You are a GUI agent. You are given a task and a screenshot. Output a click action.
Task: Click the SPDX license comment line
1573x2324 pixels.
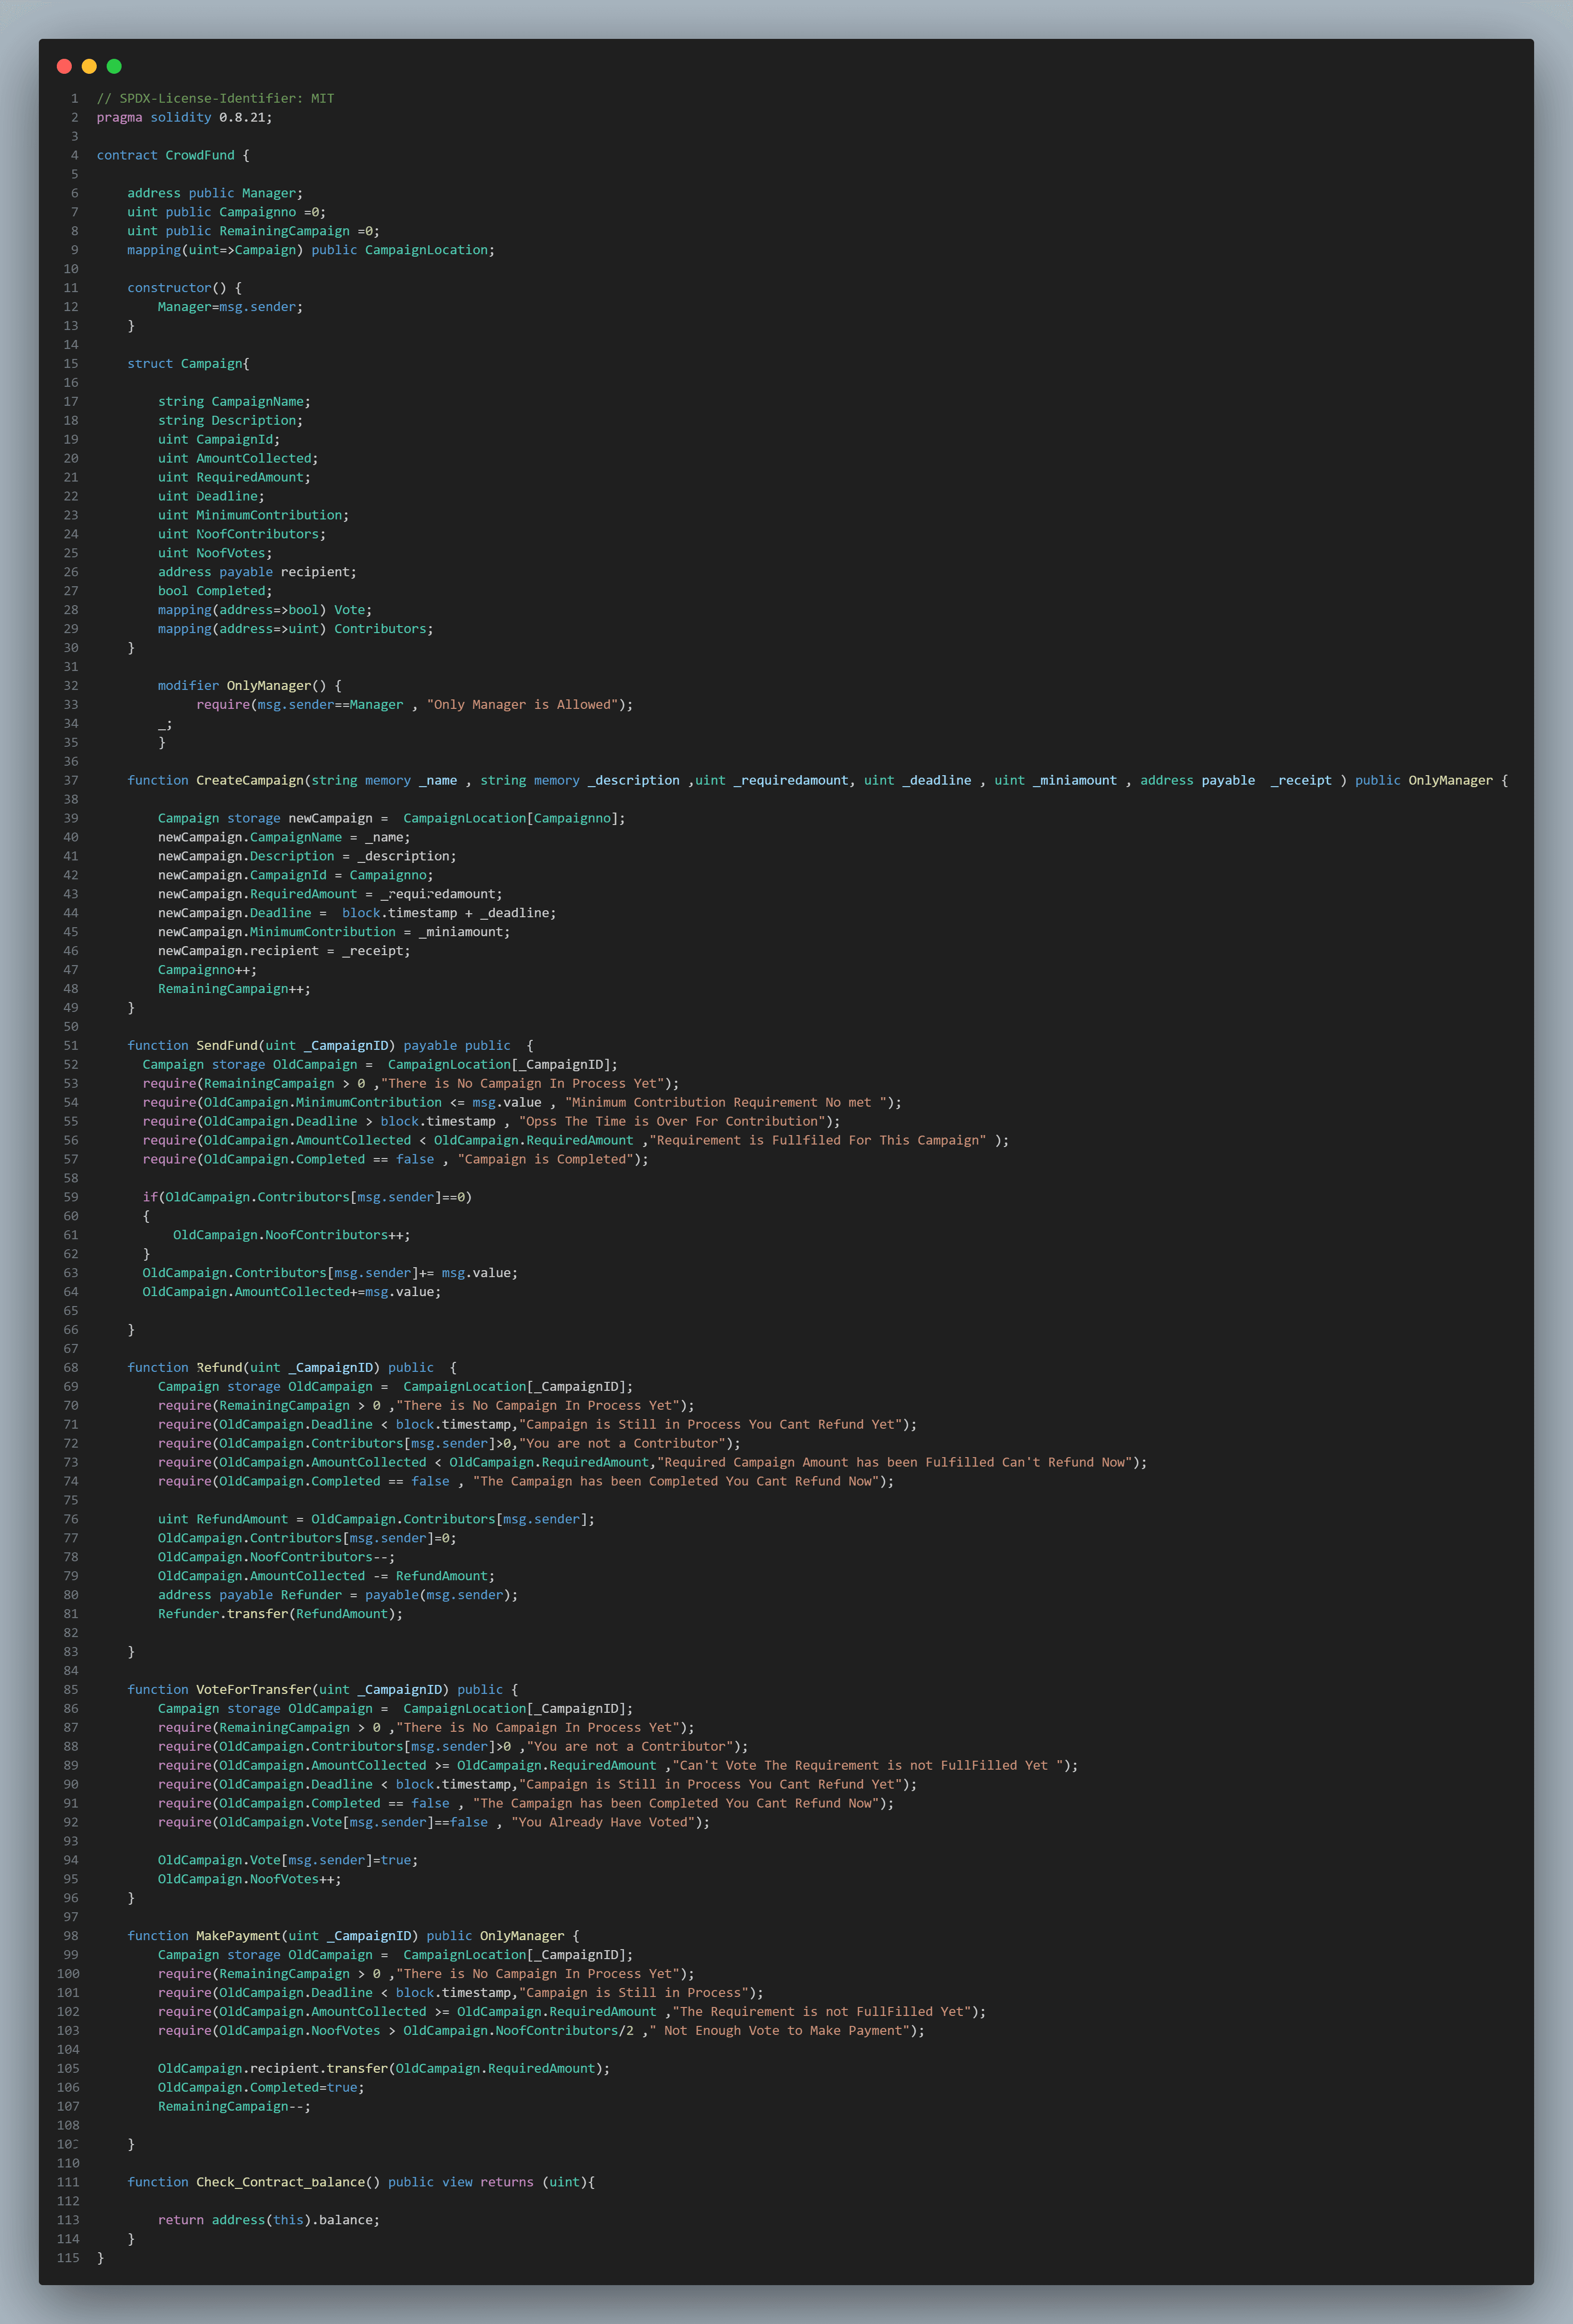215,98
